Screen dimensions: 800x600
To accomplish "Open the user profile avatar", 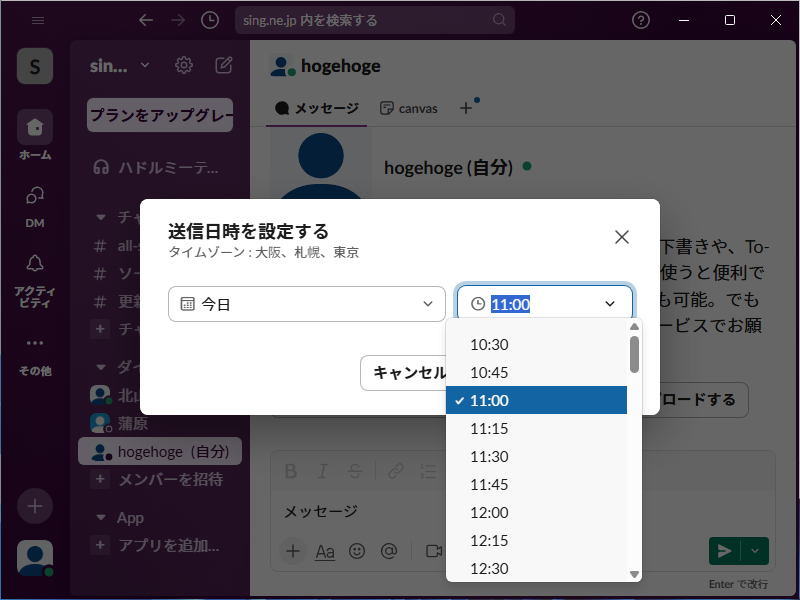I will click(x=35, y=558).
